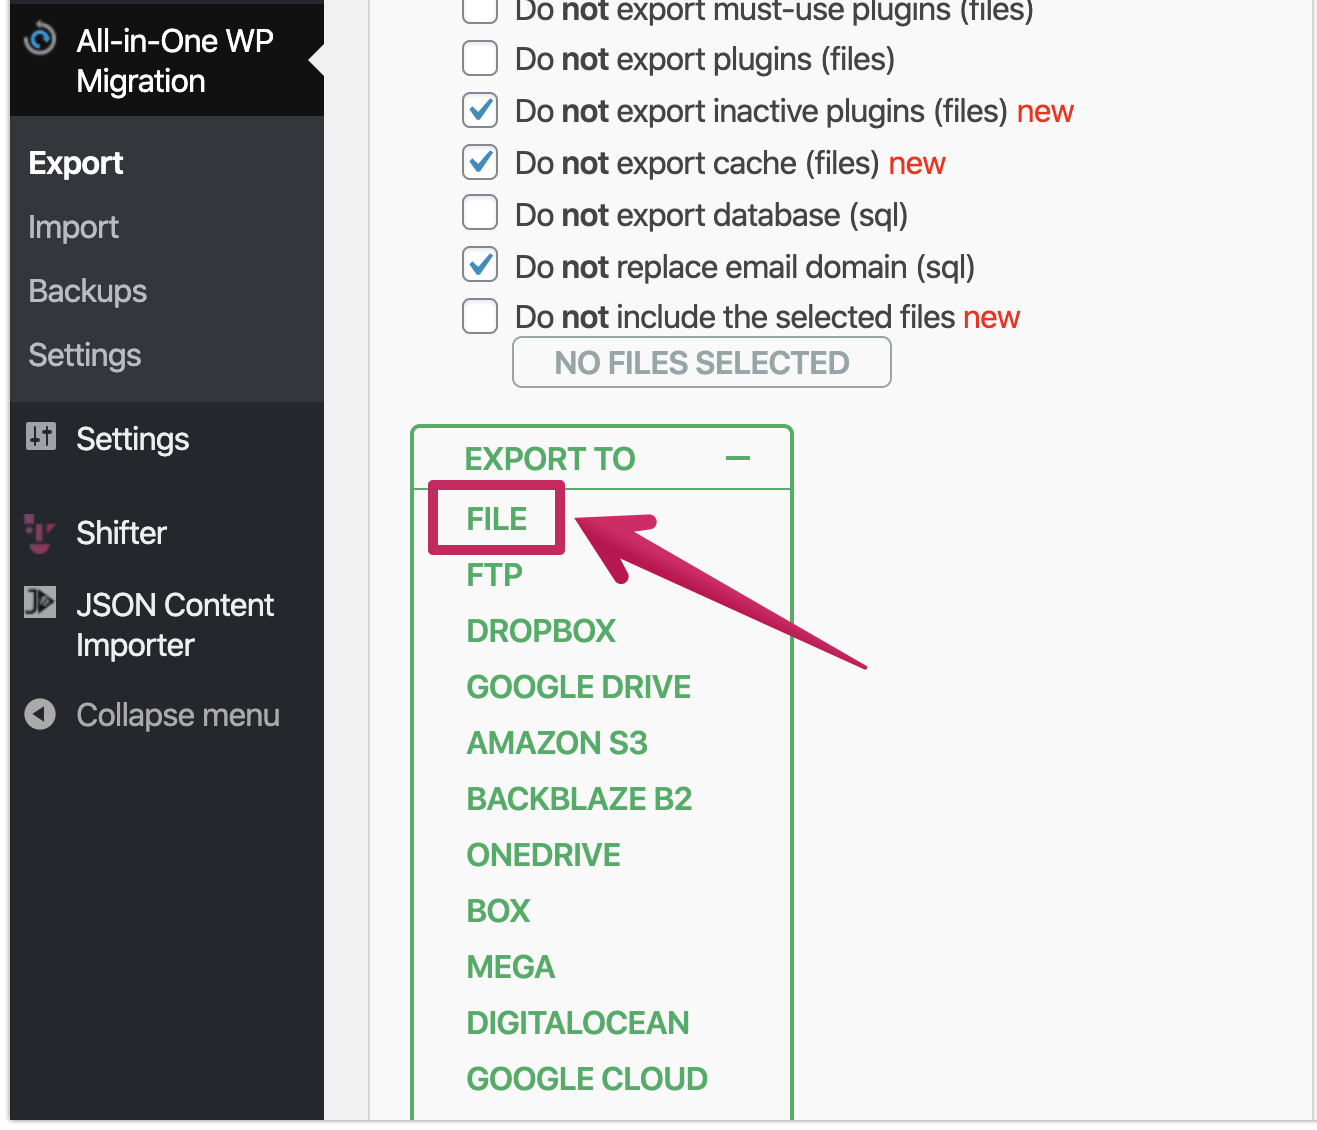Export to AMAZON S3 option
The image size is (1317, 1130).
coord(557,743)
